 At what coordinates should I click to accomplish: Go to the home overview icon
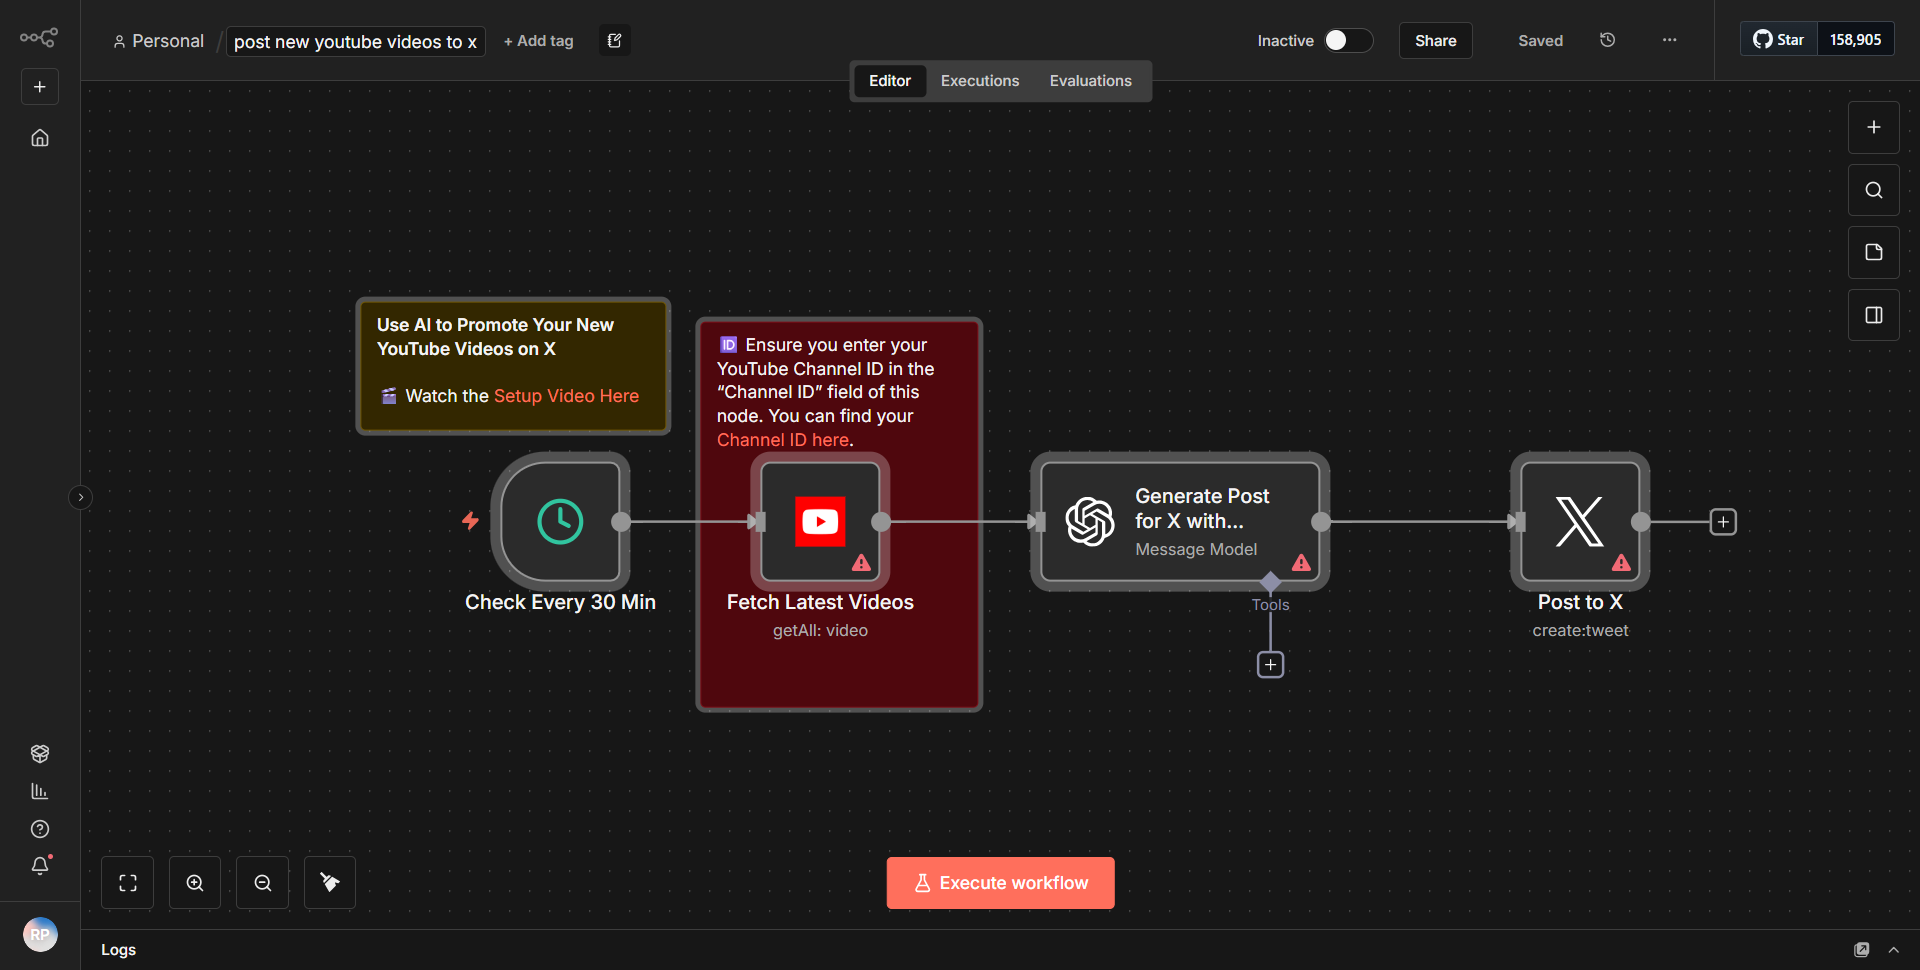point(40,138)
